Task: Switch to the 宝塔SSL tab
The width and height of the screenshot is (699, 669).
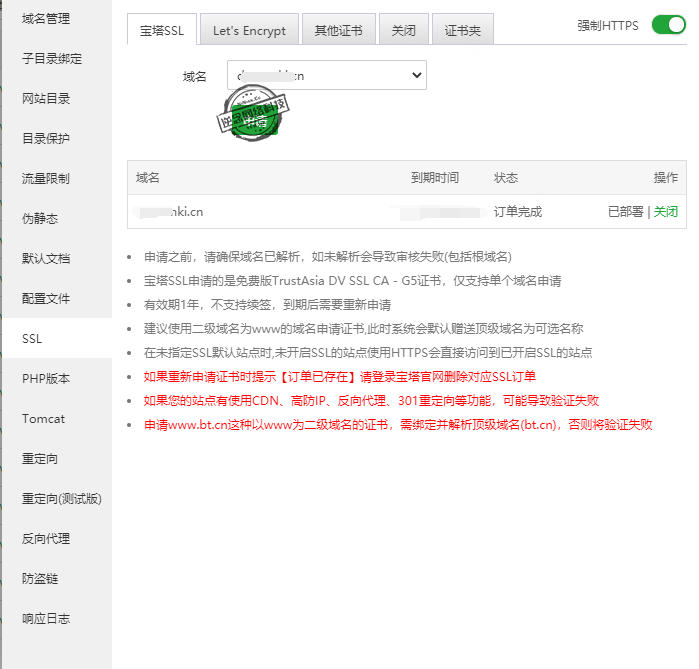Action: coord(162,30)
